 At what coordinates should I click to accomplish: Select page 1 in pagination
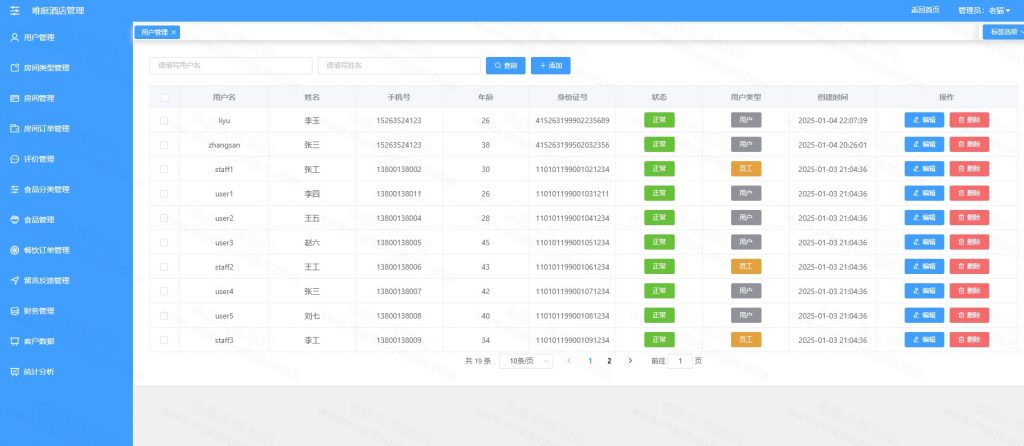(590, 361)
